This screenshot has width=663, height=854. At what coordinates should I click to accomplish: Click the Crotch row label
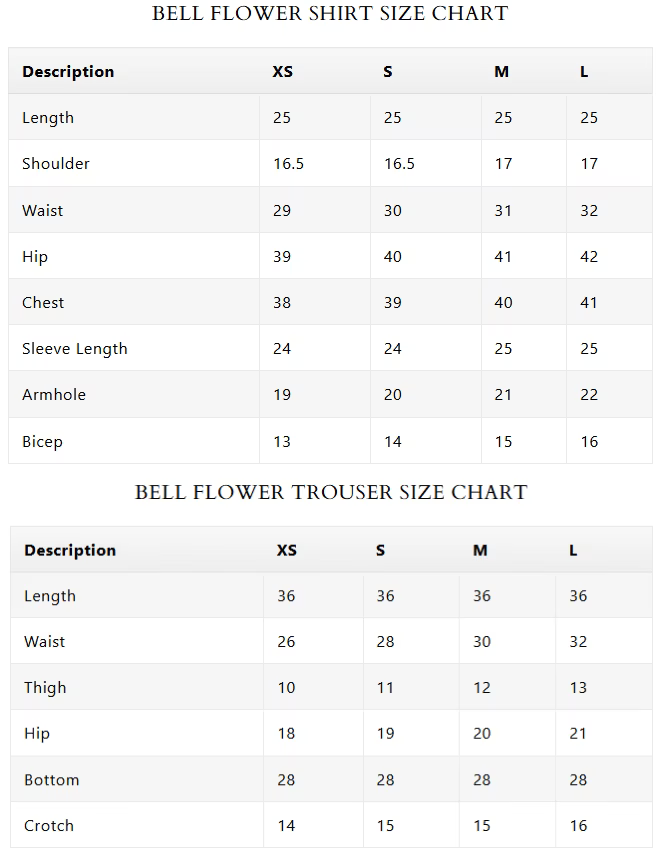tap(49, 826)
